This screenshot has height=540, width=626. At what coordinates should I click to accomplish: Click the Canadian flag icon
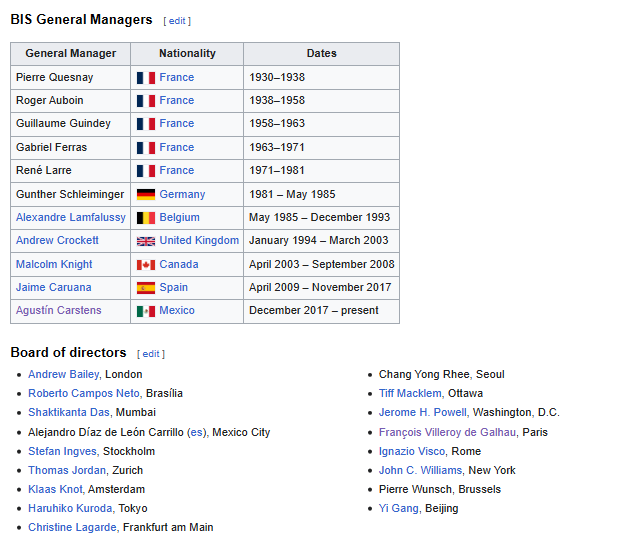[146, 265]
